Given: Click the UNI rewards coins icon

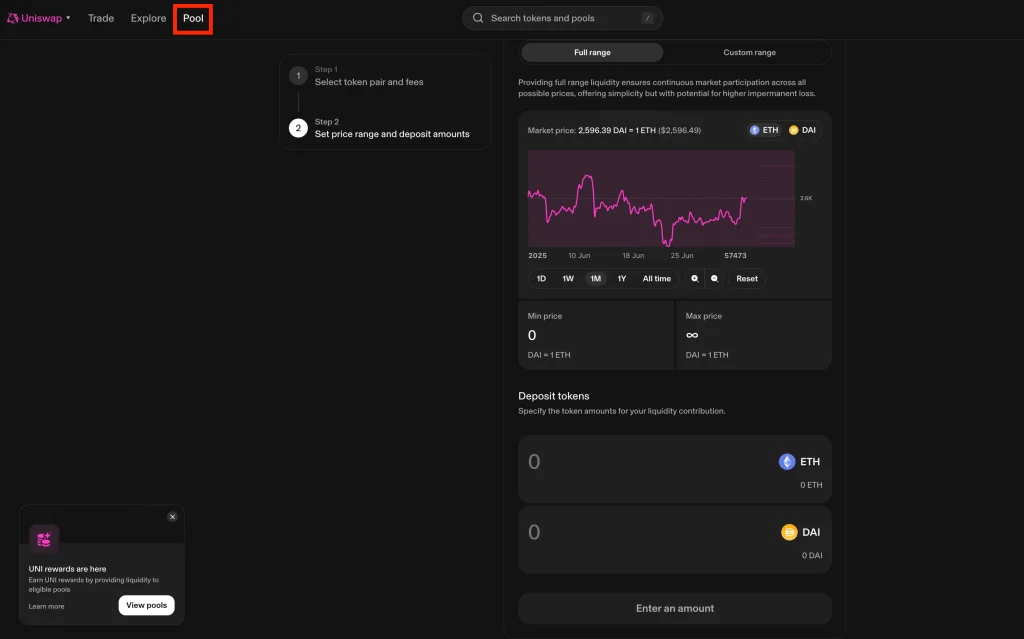Looking at the screenshot, I should (44, 539).
